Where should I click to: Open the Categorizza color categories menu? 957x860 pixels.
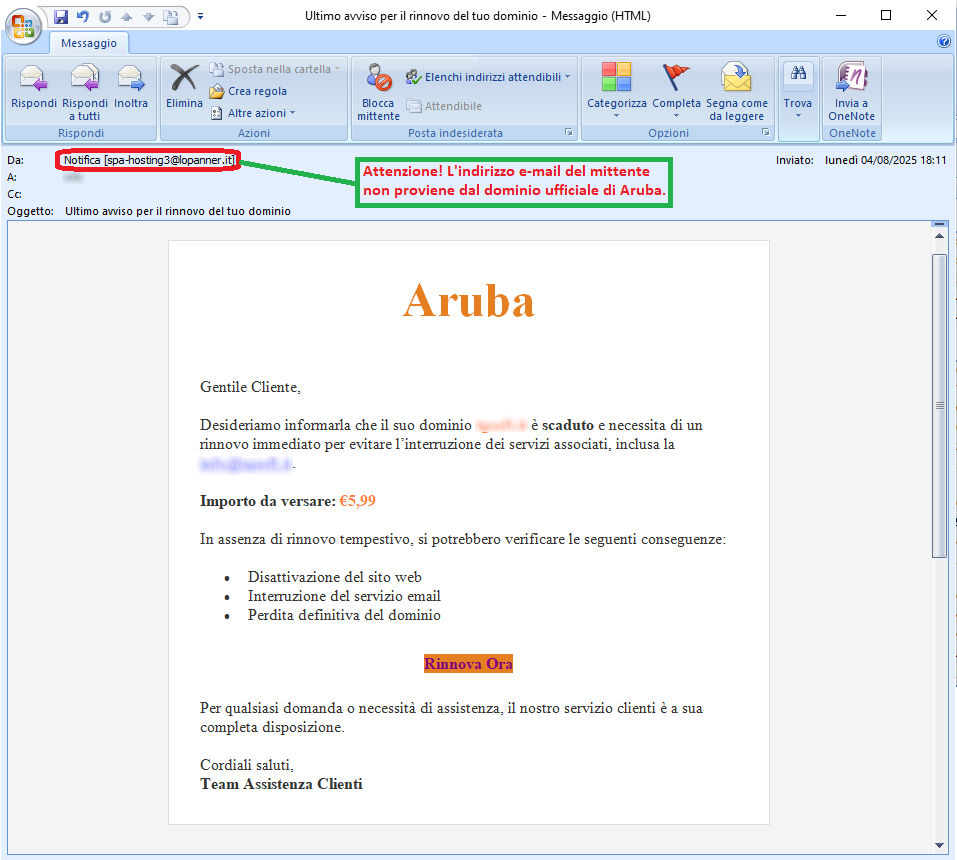pyautogui.click(x=616, y=90)
